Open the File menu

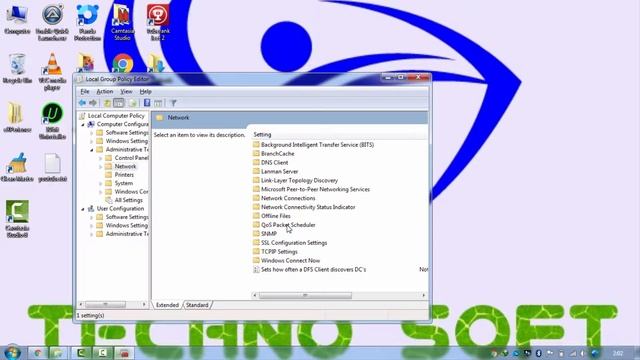click(85, 91)
